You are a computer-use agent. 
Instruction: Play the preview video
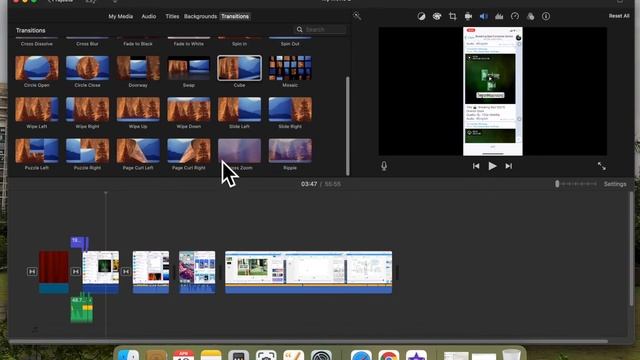pyautogui.click(x=492, y=166)
